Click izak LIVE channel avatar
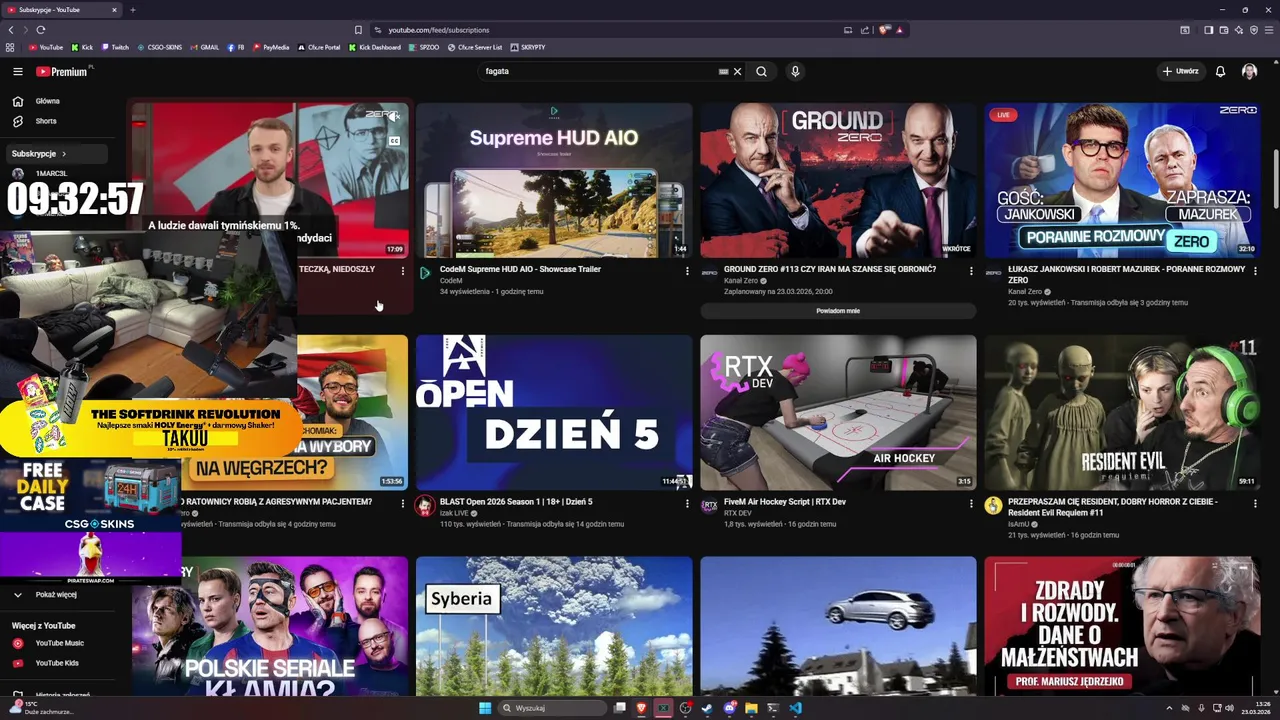This screenshot has width=1280, height=720. (425, 506)
